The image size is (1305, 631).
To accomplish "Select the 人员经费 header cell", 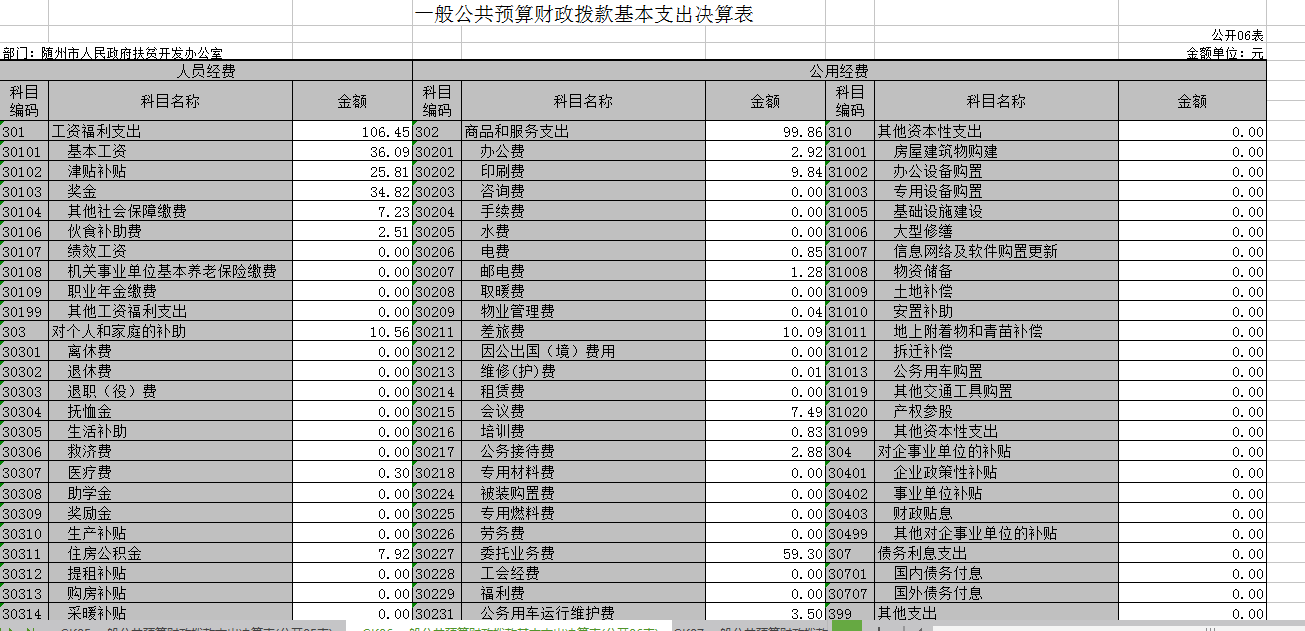I will (206, 71).
